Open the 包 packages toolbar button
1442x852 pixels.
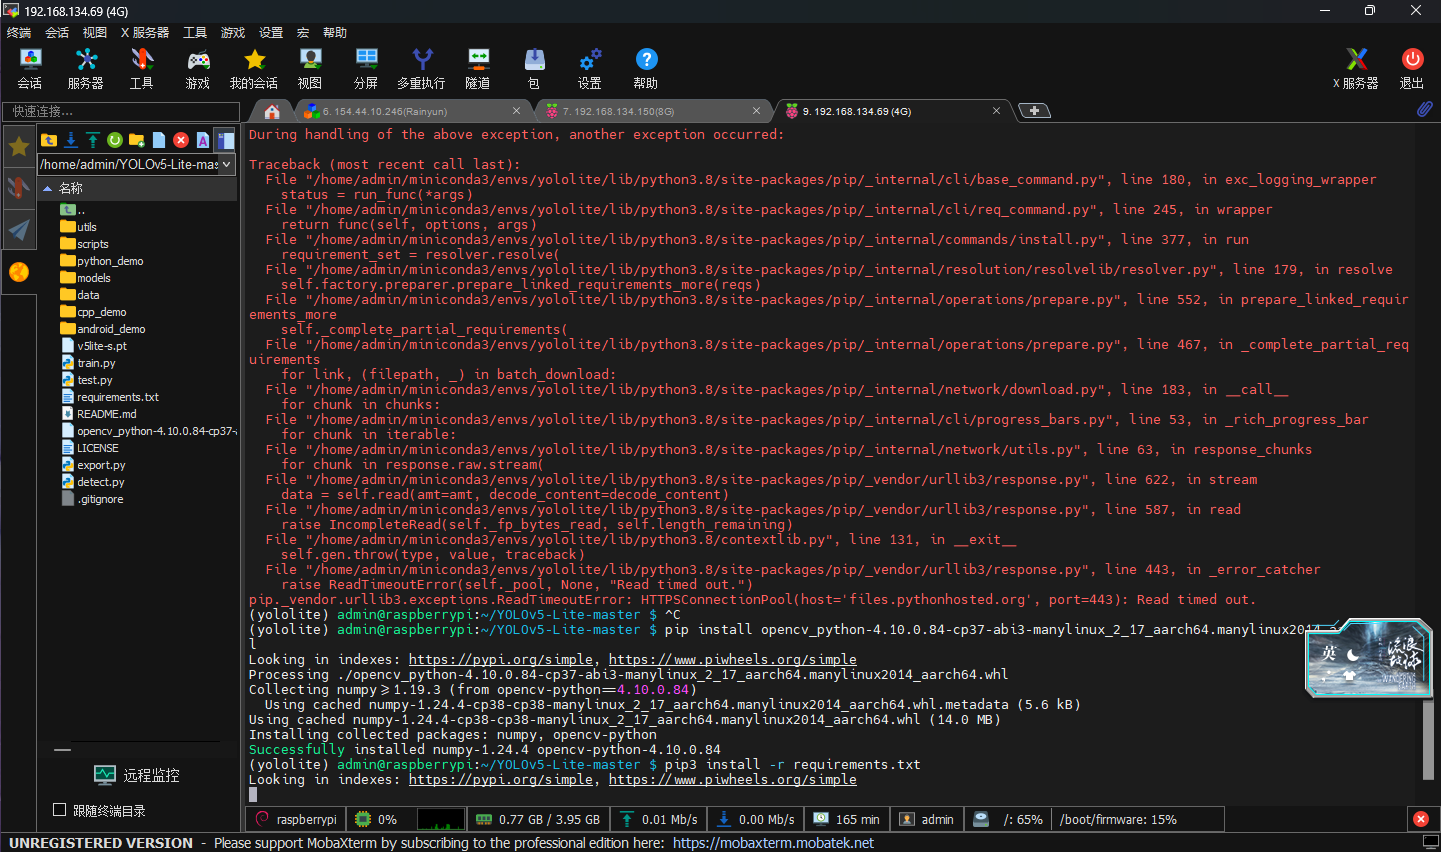point(534,69)
